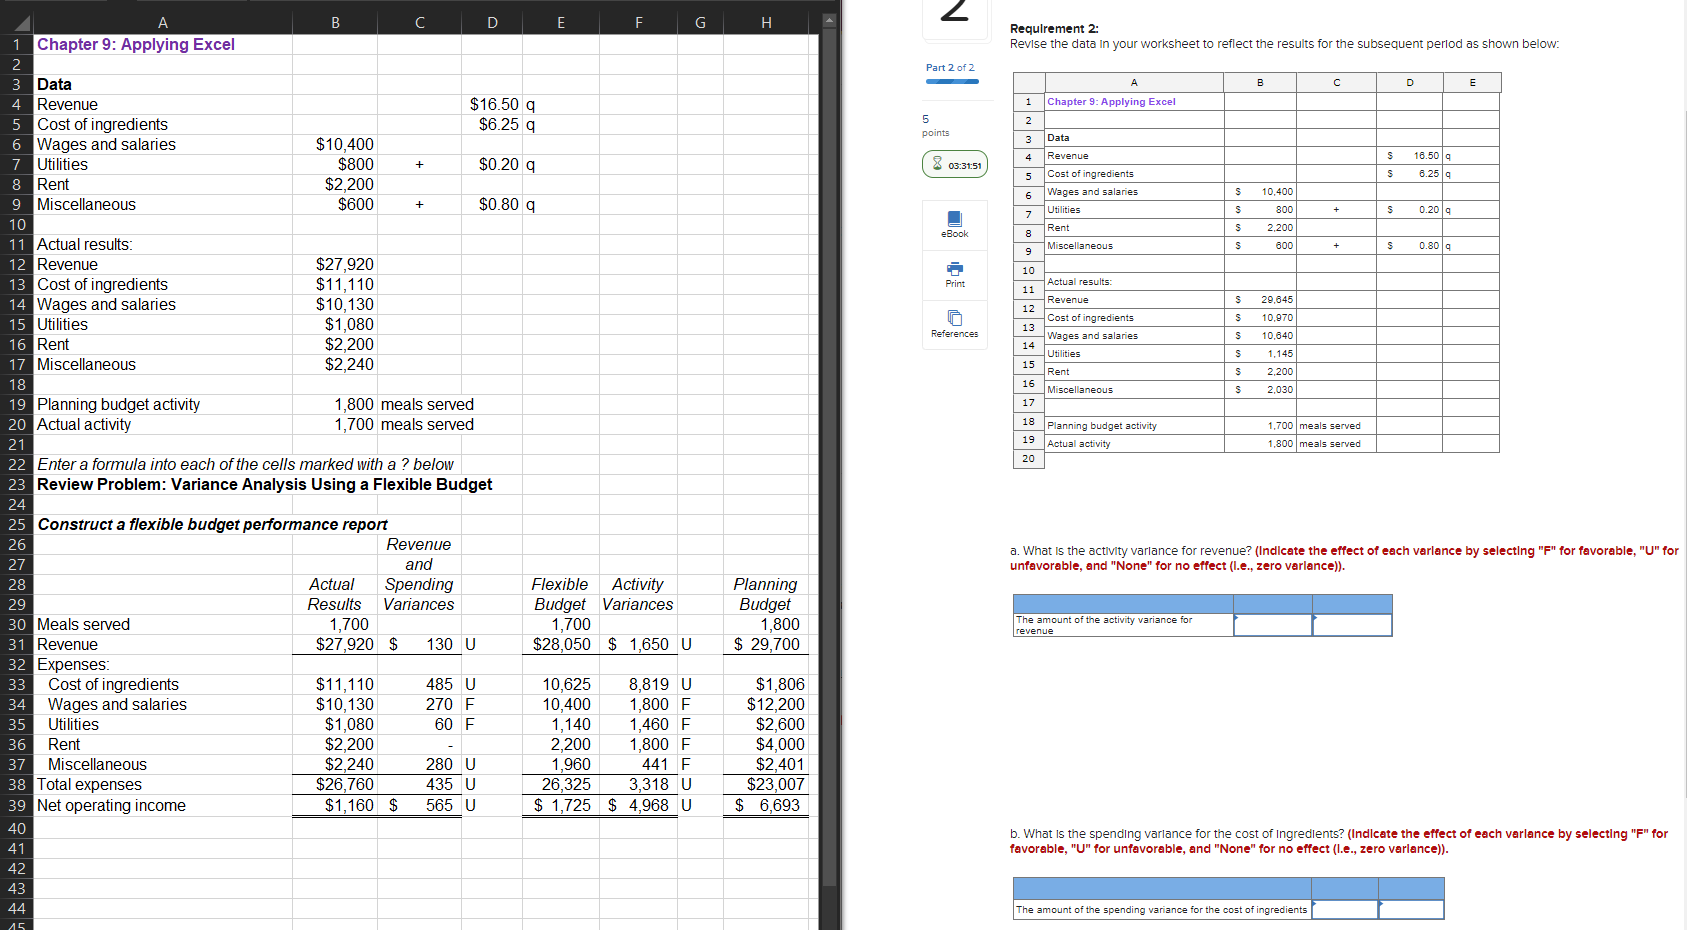The height and width of the screenshot is (930, 1687).
Task: Open the eBook resource
Action: coord(954,225)
